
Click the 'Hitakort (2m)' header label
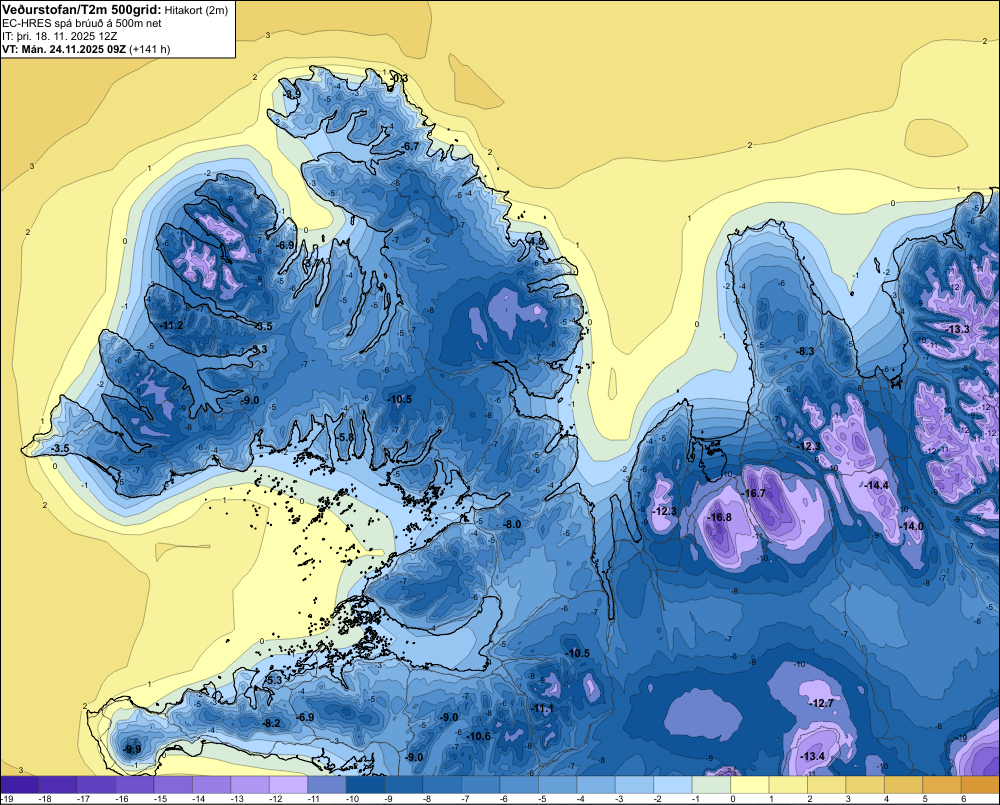[194, 9]
